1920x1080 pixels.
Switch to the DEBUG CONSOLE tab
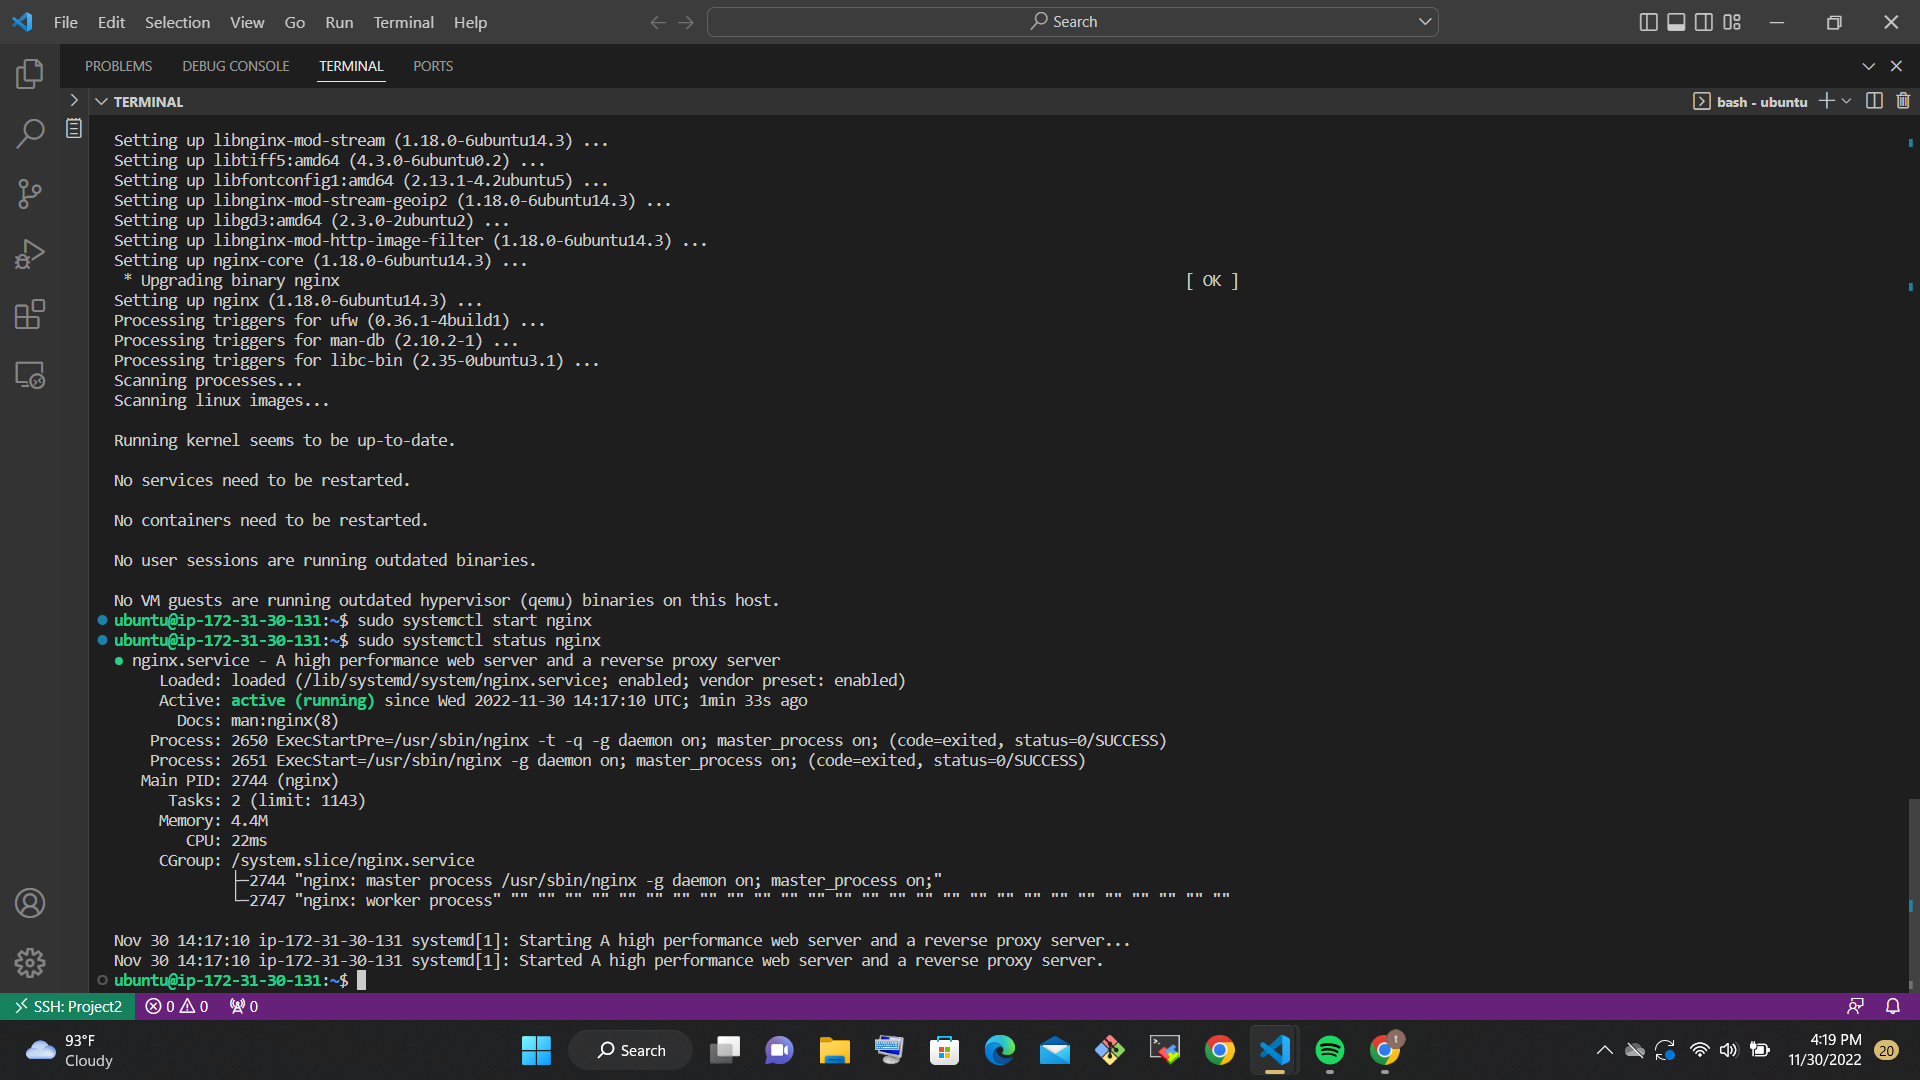pyautogui.click(x=236, y=66)
